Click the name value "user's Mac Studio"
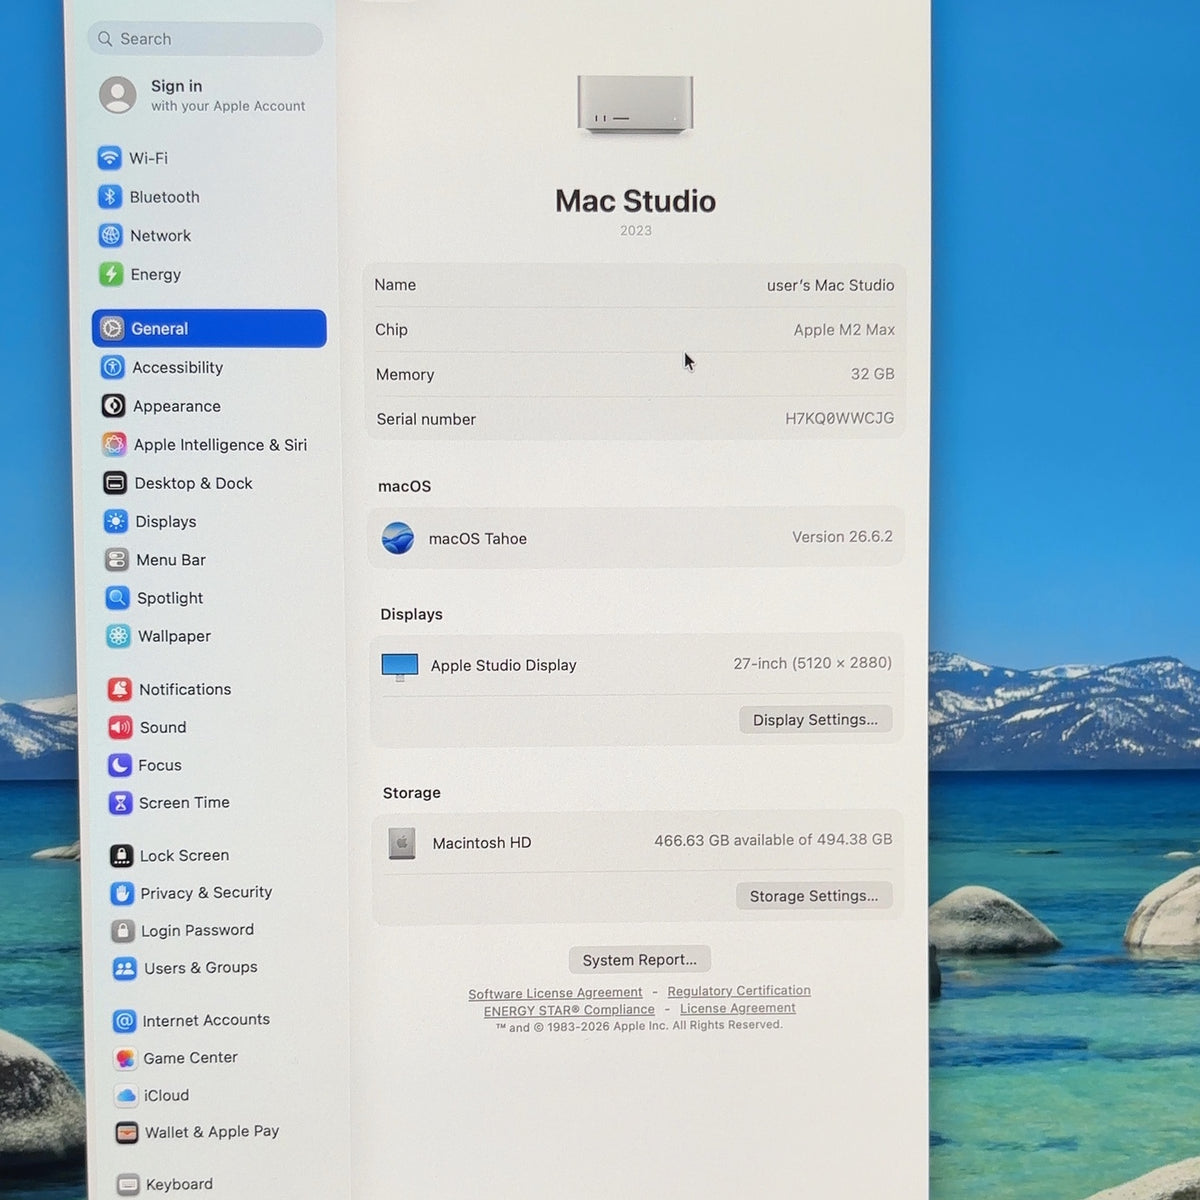Screen dimensions: 1200x1200 (x=830, y=285)
